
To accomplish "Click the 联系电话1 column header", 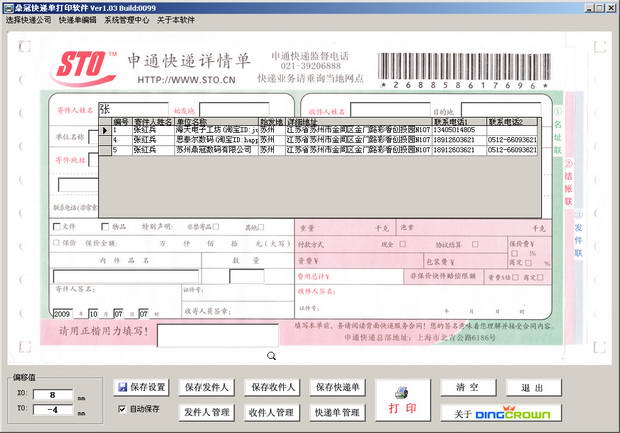I will tap(459, 122).
